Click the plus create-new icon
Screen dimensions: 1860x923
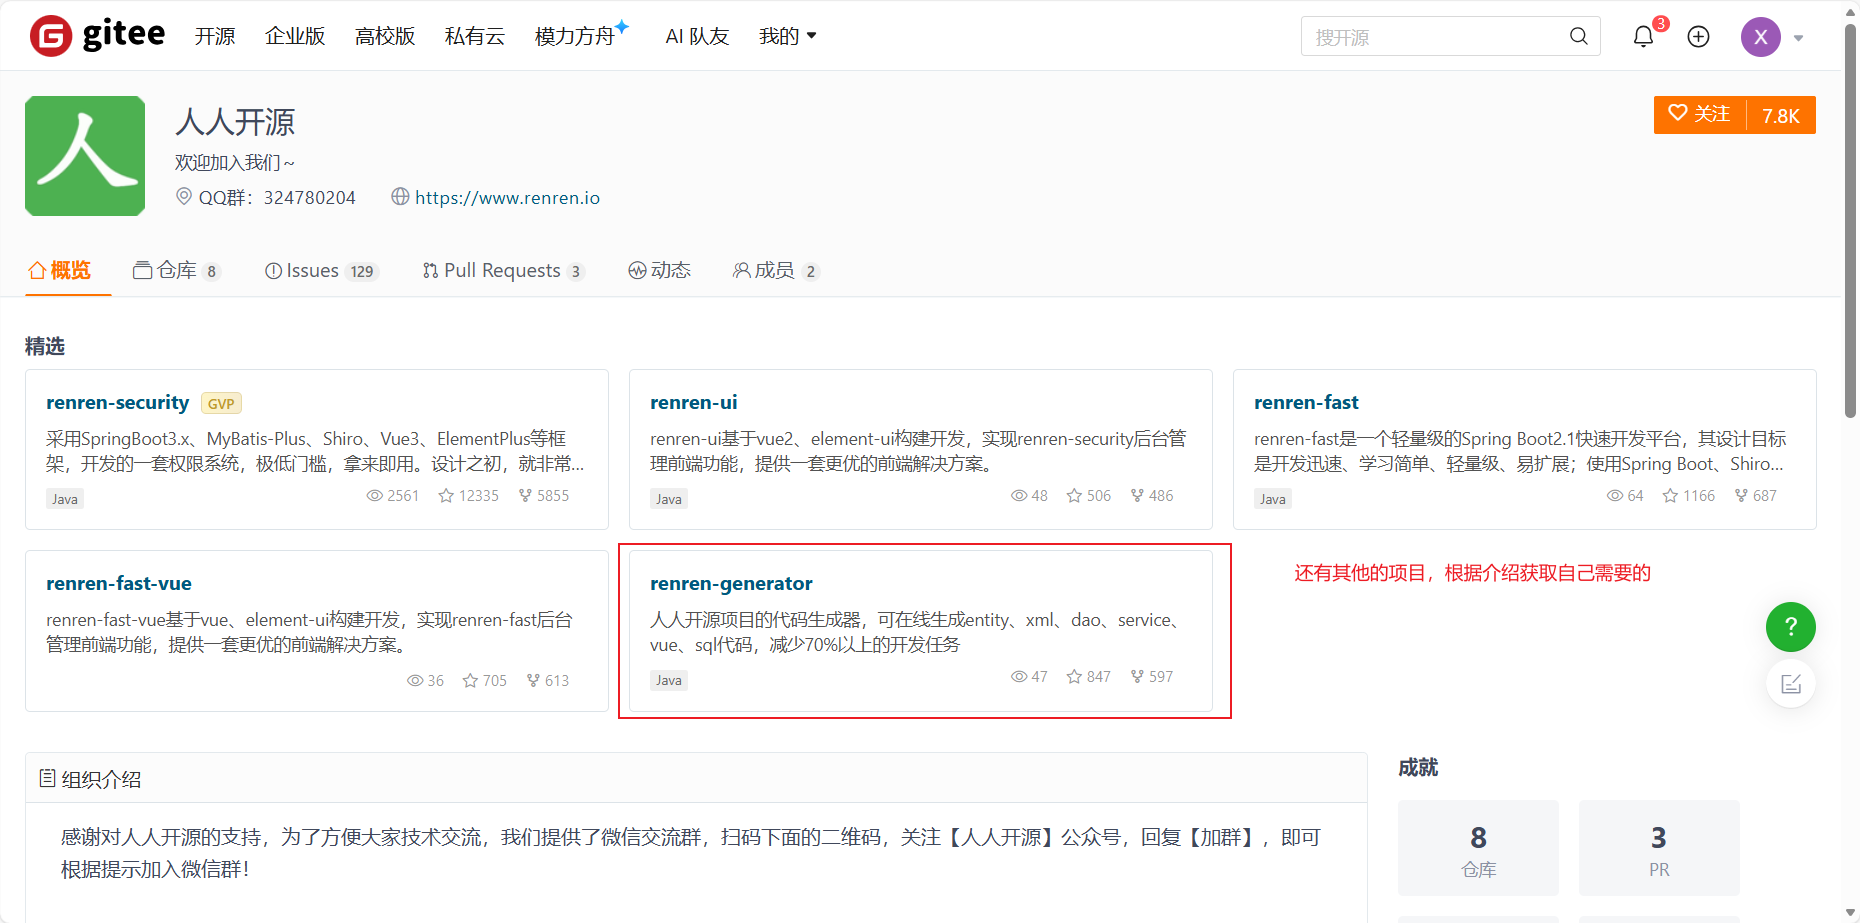tap(1698, 37)
